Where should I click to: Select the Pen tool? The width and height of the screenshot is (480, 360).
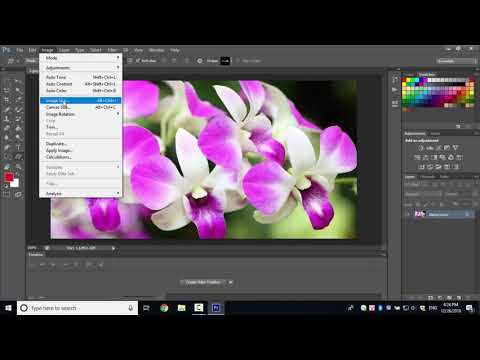[7, 147]
